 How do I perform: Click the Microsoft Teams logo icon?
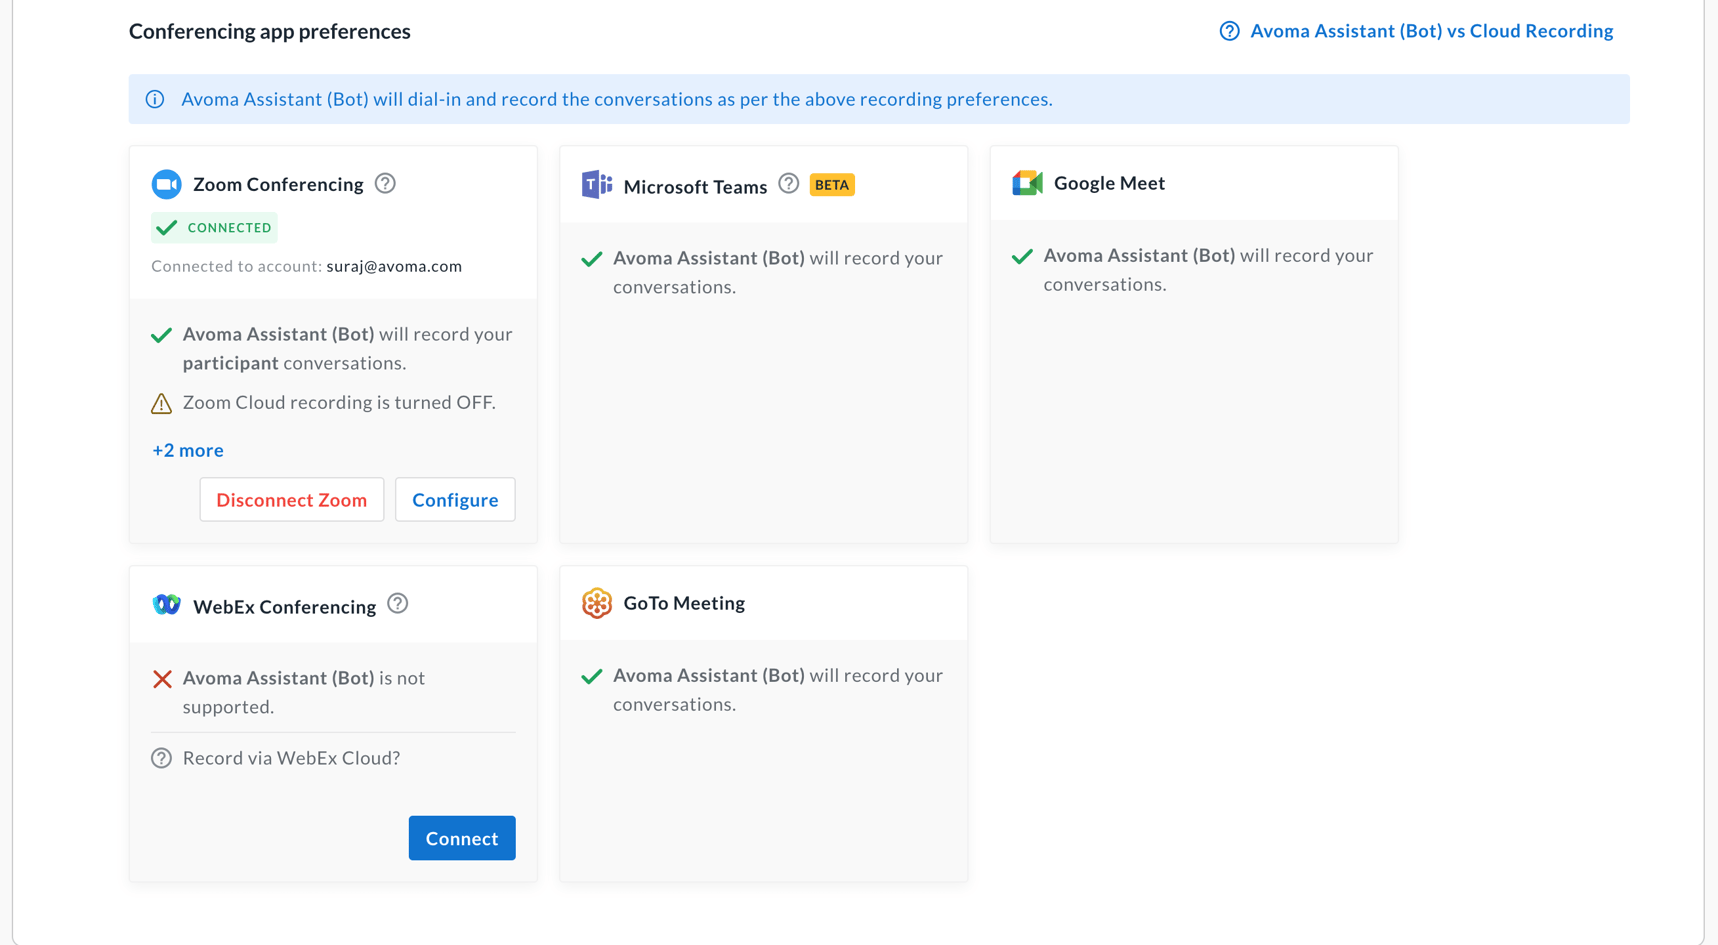pyautogui.click(x=596, y=185)
